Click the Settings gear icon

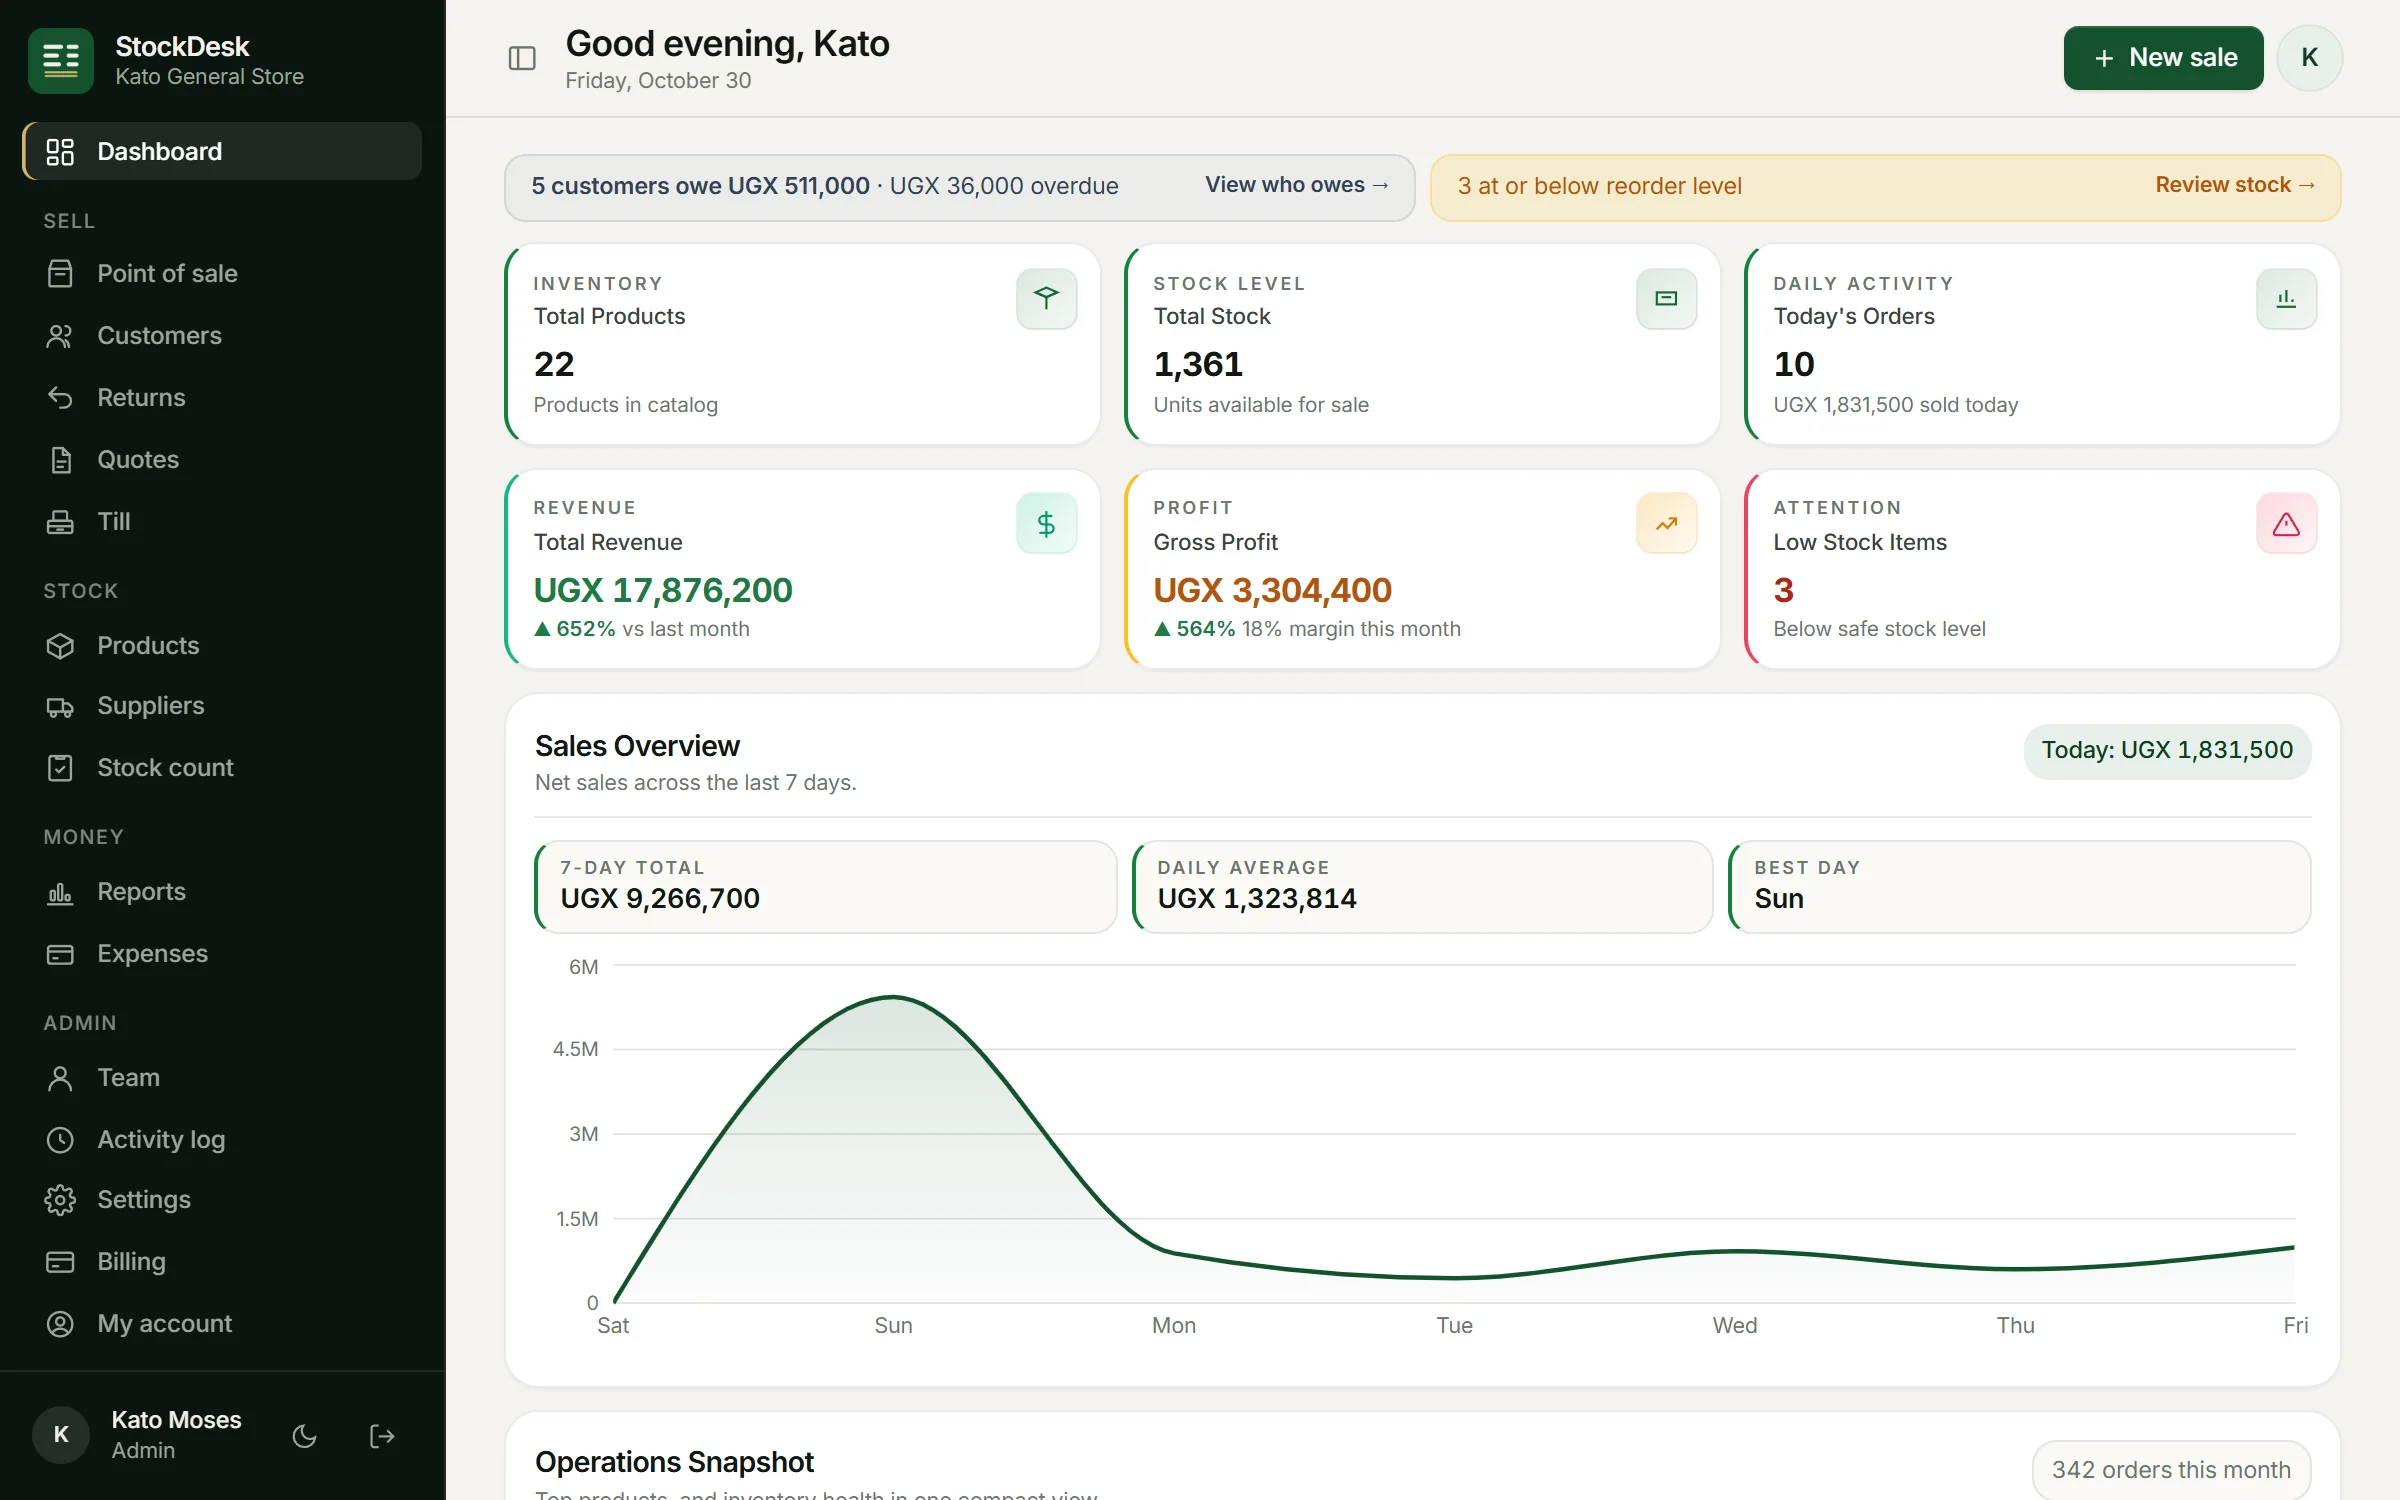click(x=60, y=1200)
